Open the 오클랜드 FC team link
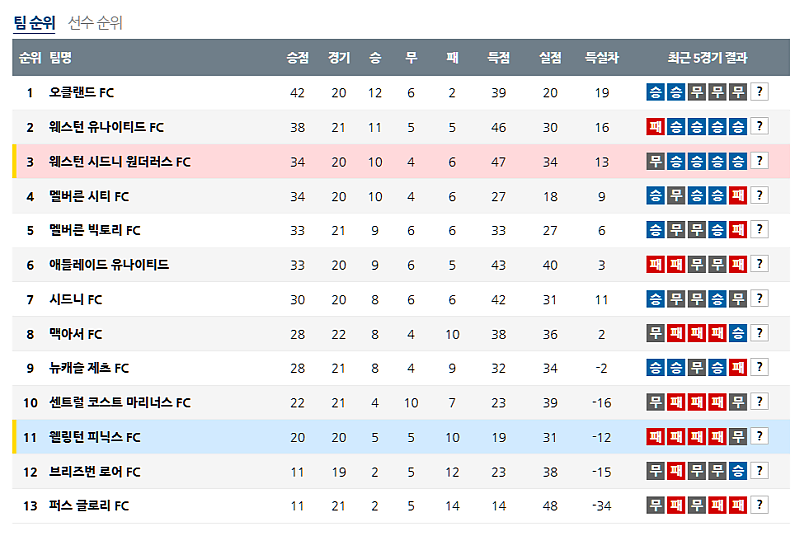 [82, 93]
